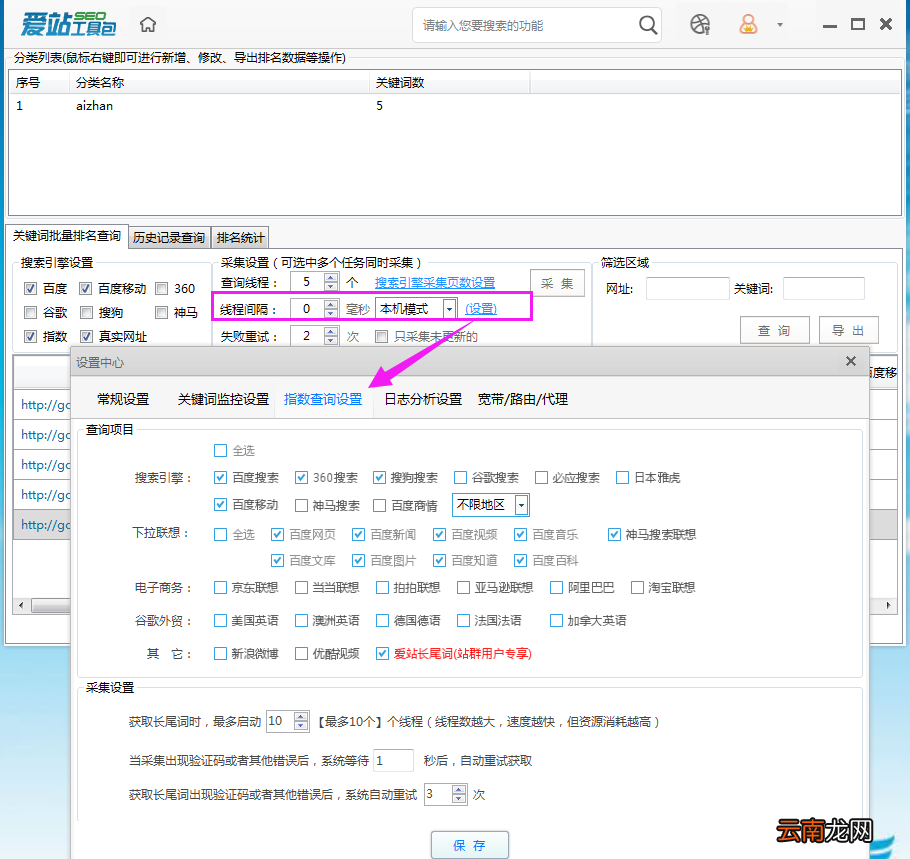910x859 pixels.
Task: Check 全选 in 下拉联想 row
Action: pyautogui.click(x=220, y=535)
